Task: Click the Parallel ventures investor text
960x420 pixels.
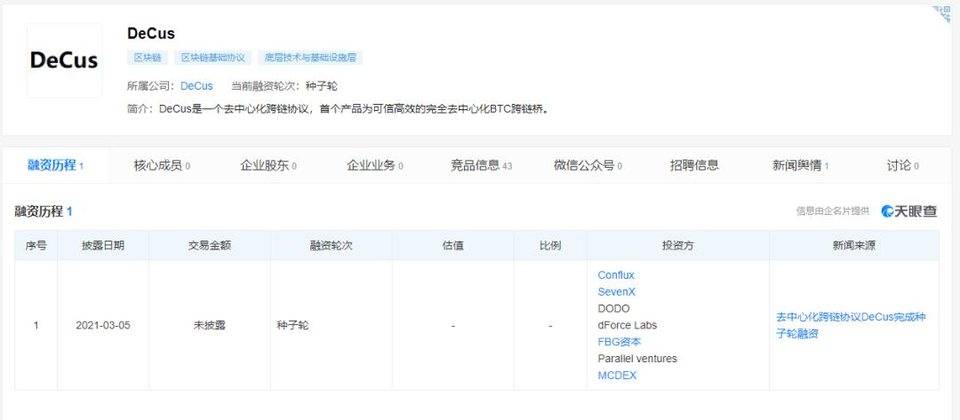Action: [637, 359]
